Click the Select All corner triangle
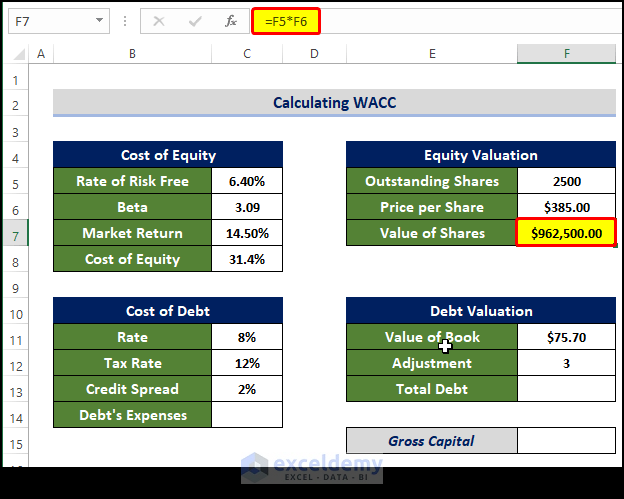 [19, 54]
